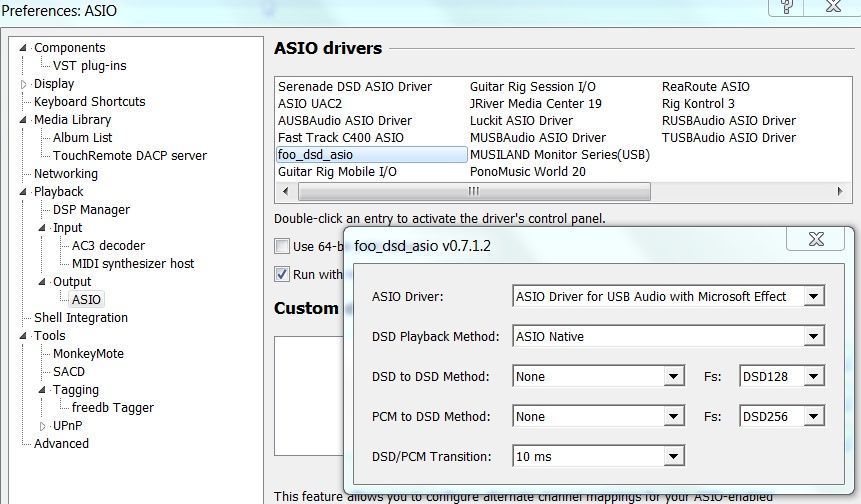
Task: Select AUSBAudio ASIO Driver entry
Action: [345, 121]
